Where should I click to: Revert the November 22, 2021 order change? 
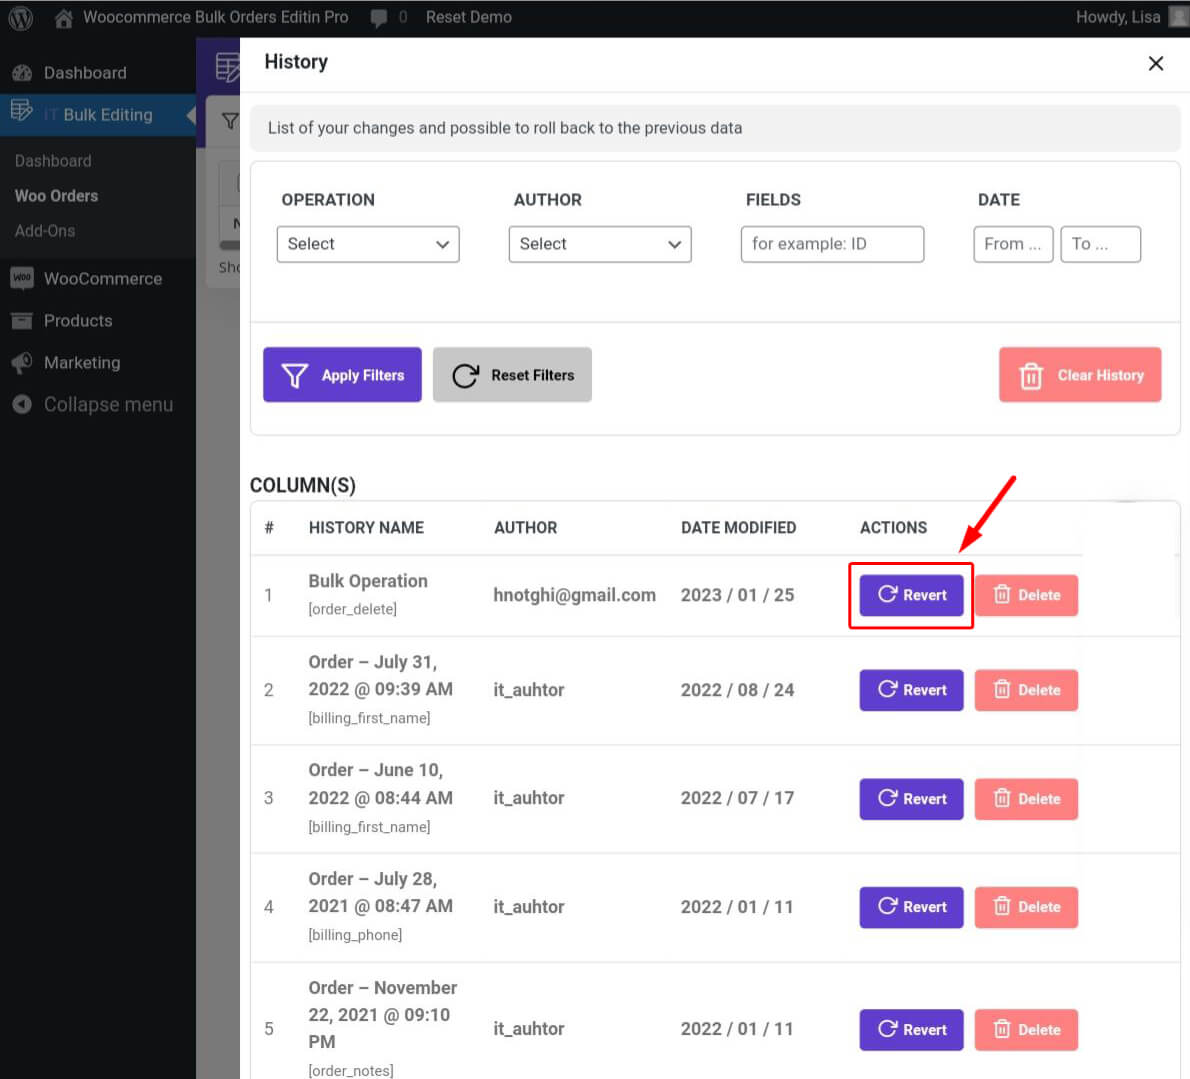click(x=911, y=1030)
